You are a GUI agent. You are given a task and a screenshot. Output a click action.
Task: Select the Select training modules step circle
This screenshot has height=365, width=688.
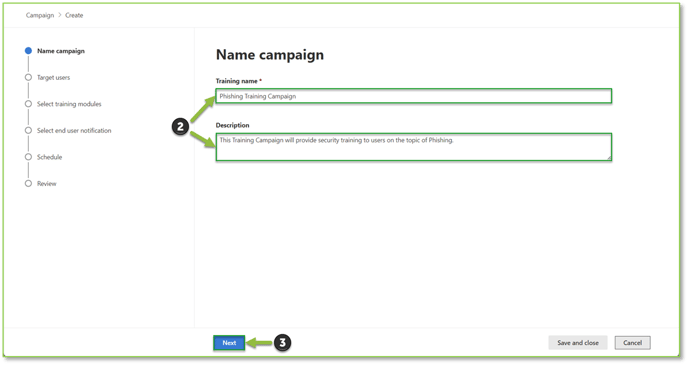(28, 104)
